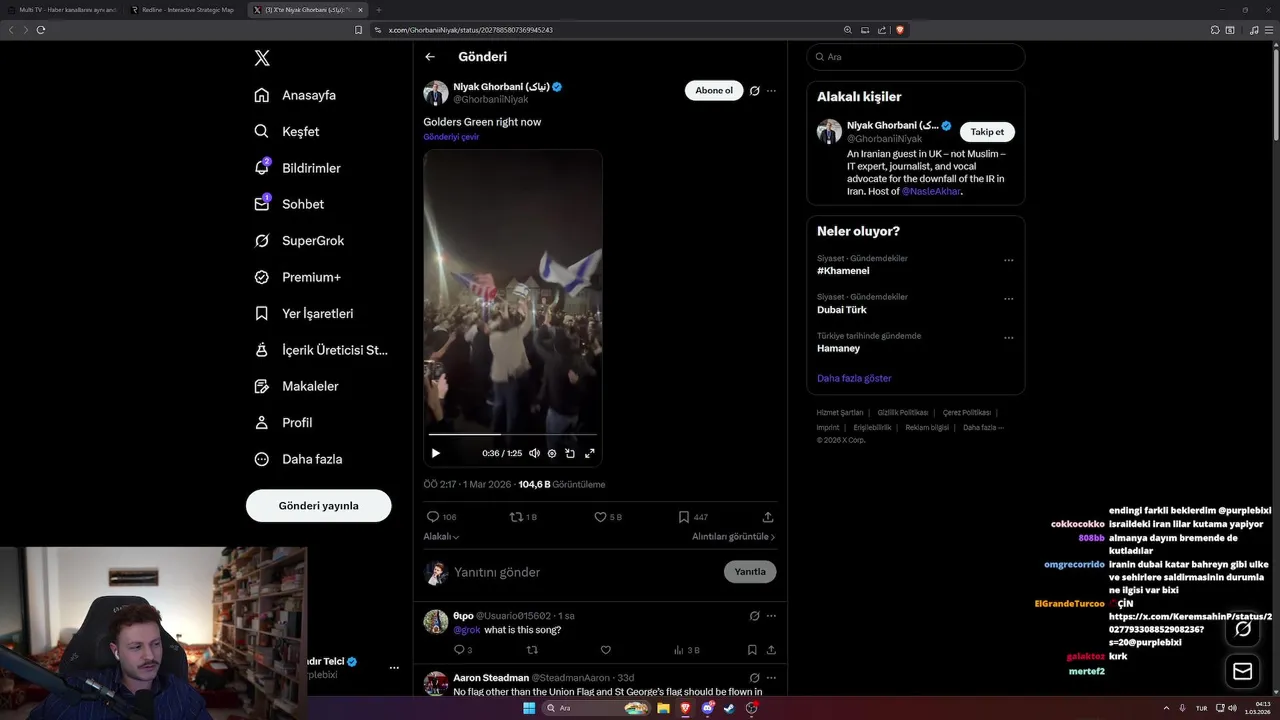Viewport: 1280px width, 720px height.
Task: Click the Gönderi yayınla button
Action: click(318, 505)
